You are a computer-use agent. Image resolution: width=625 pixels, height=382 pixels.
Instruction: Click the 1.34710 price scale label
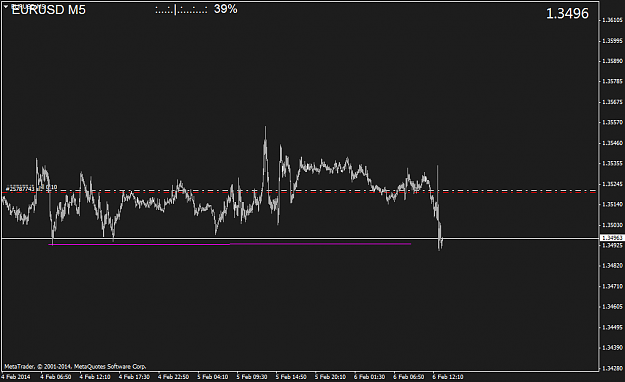(x=612, y=286)
